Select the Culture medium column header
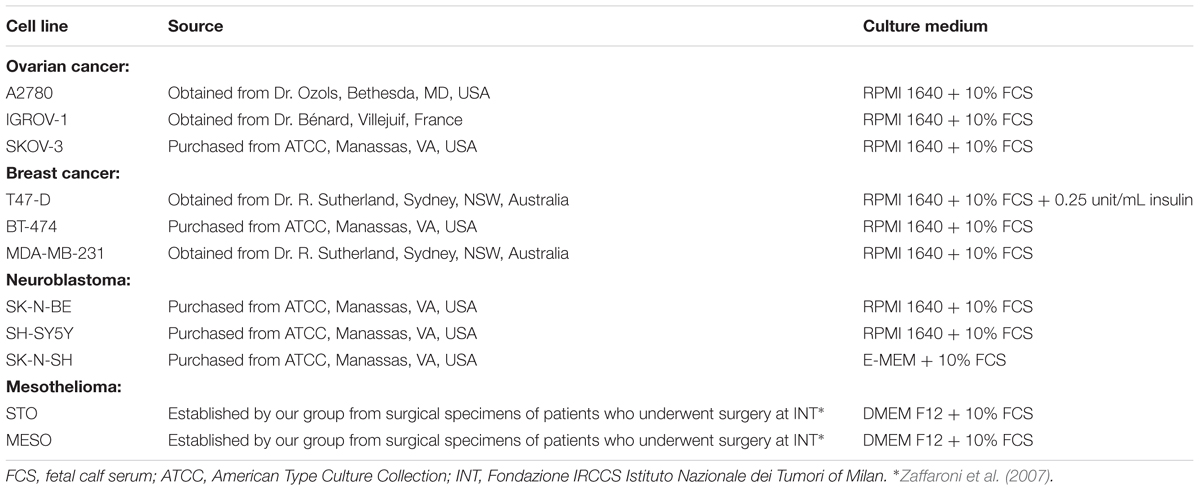Screen dimensions: 1200x491 coord(925,27)
